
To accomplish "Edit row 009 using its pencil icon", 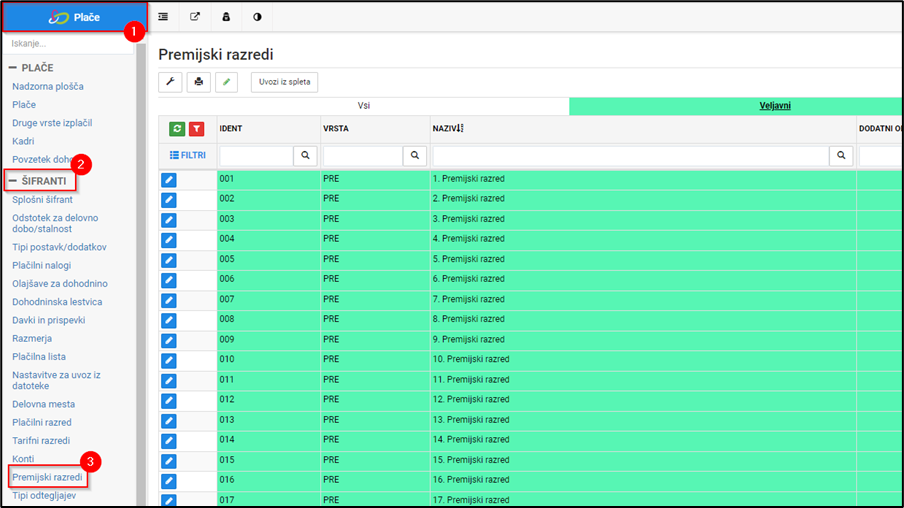I will point(169,340).
